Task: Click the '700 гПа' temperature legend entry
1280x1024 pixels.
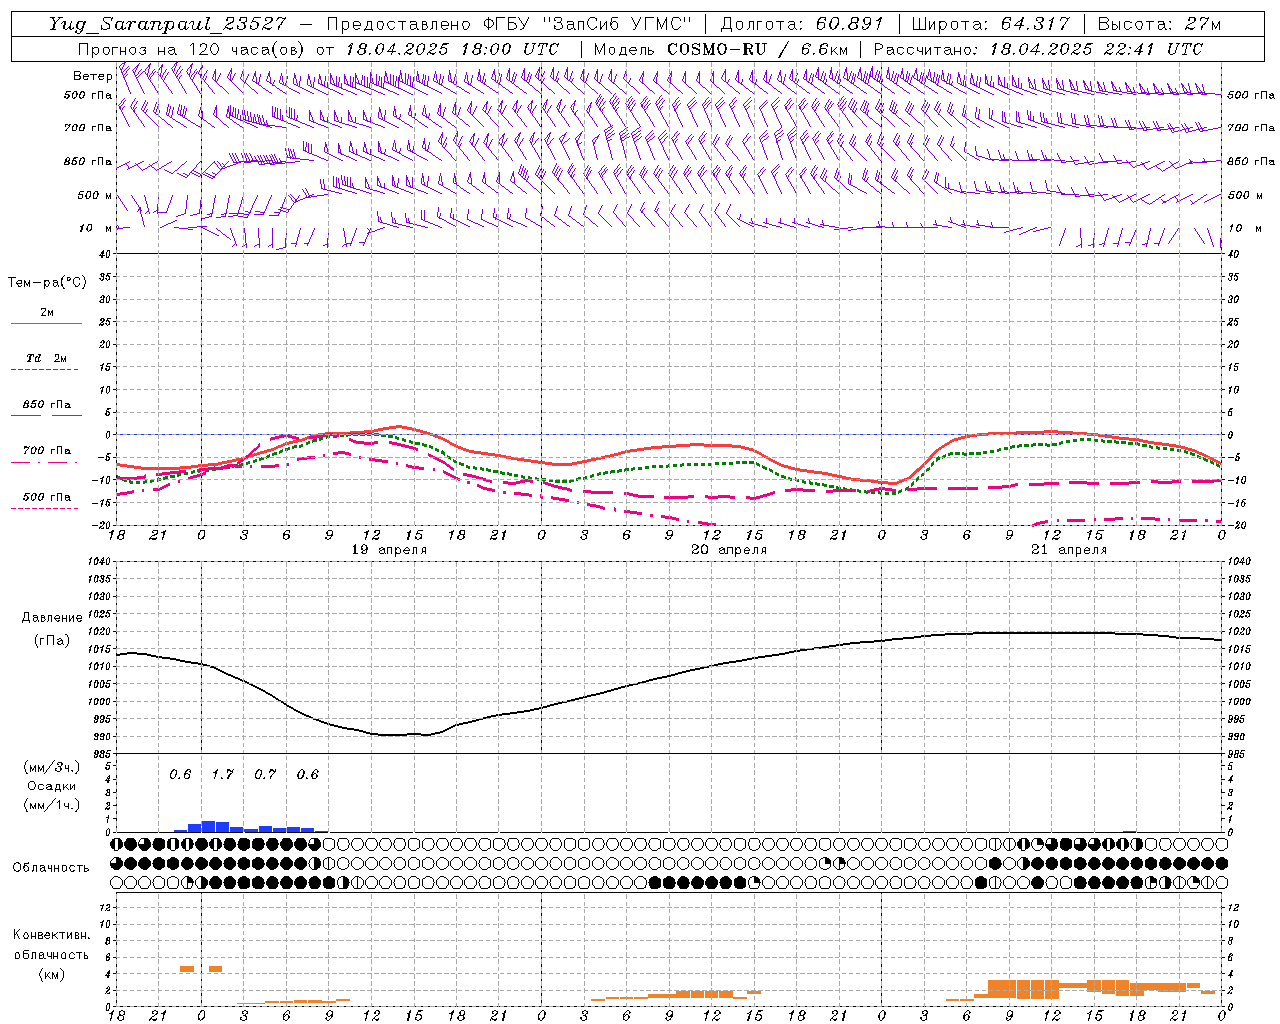Action: click(47, 451)
